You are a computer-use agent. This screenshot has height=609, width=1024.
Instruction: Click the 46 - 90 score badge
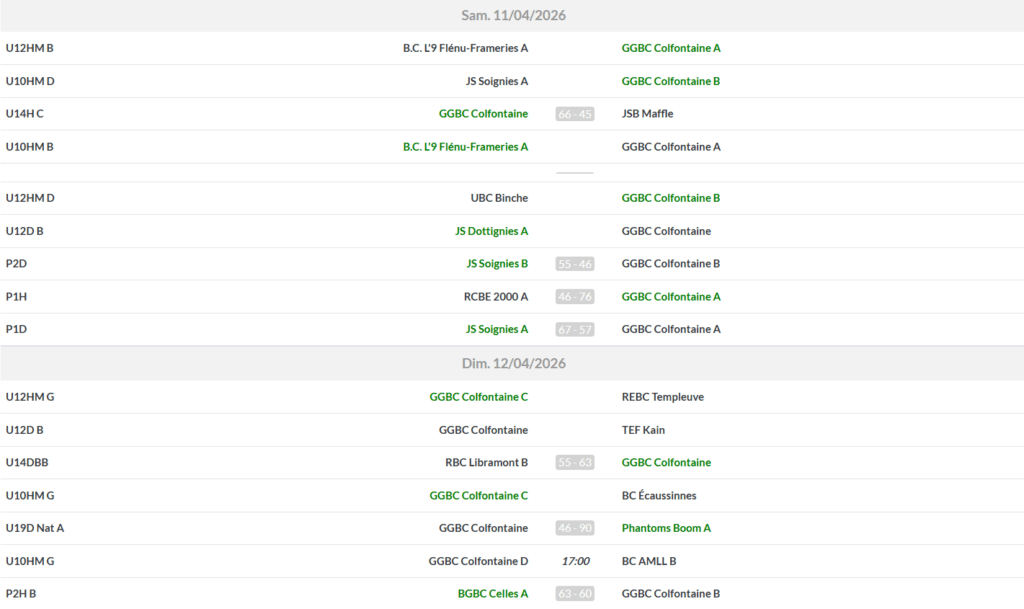[x=575, y=528]
